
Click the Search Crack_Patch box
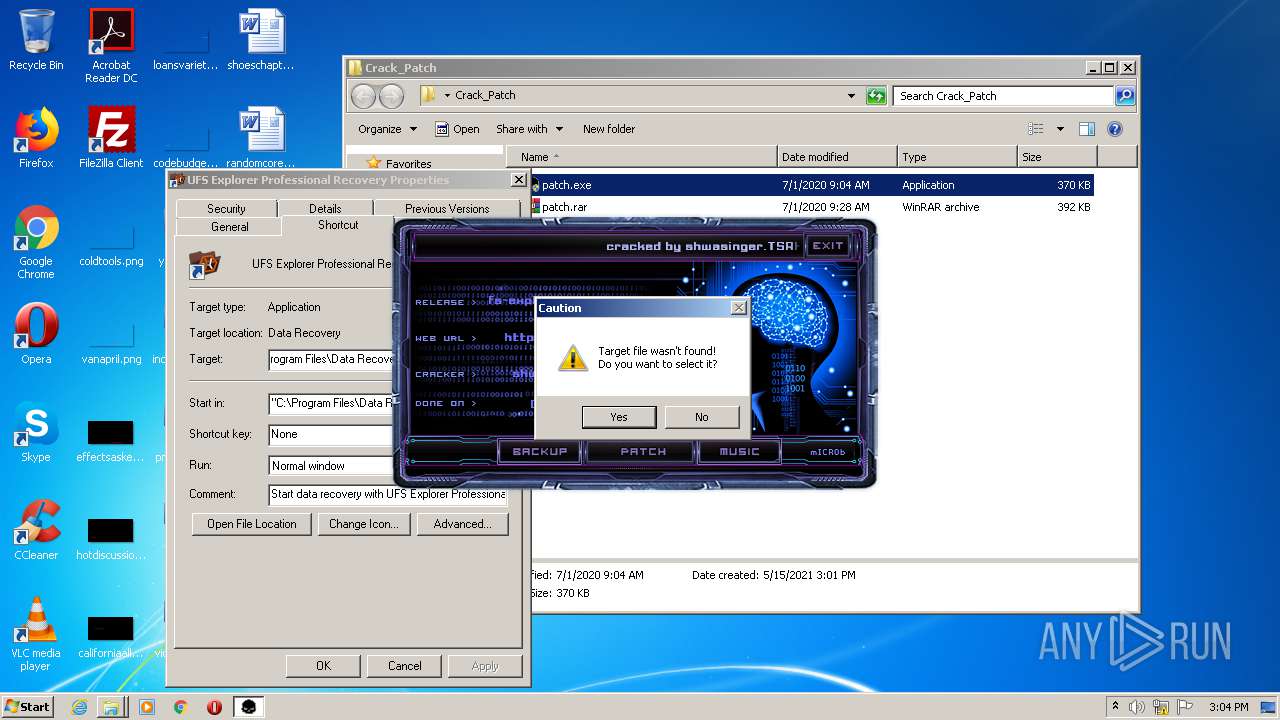pos(1003,96)
